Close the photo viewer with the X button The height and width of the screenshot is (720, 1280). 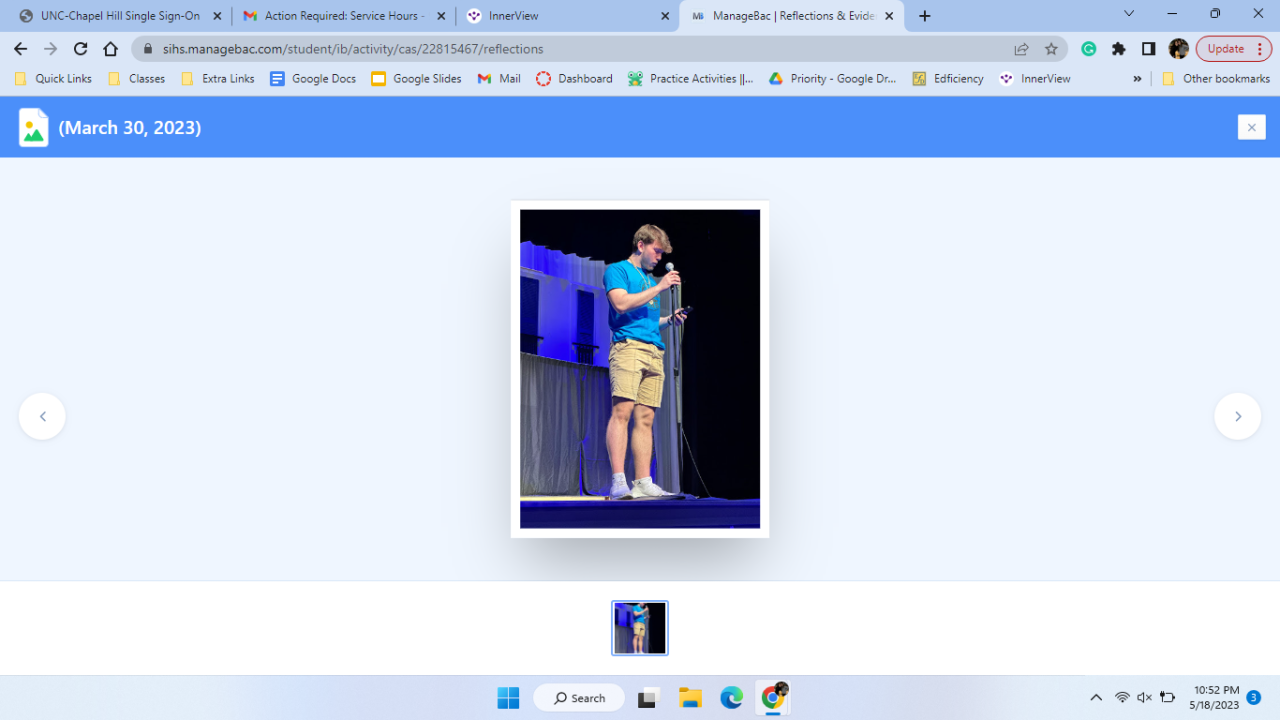tap(1251, 127)
